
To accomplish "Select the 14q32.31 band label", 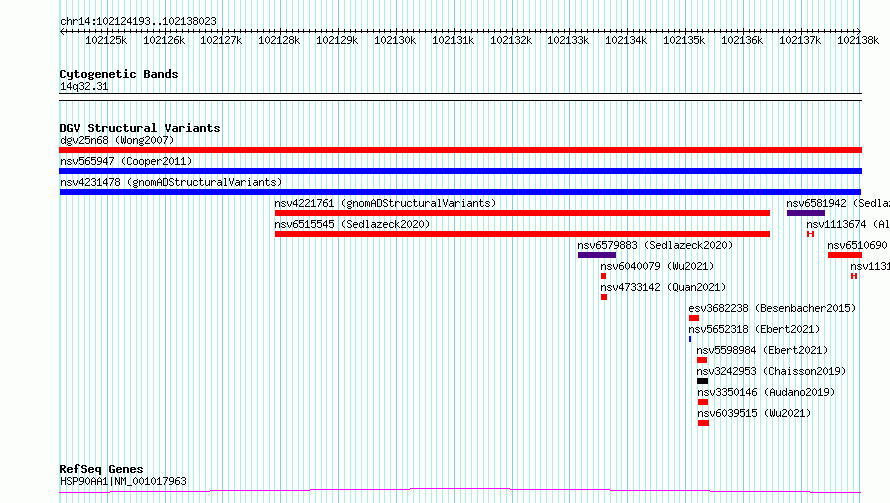I will pyautogui.click(x=84, y=86).
